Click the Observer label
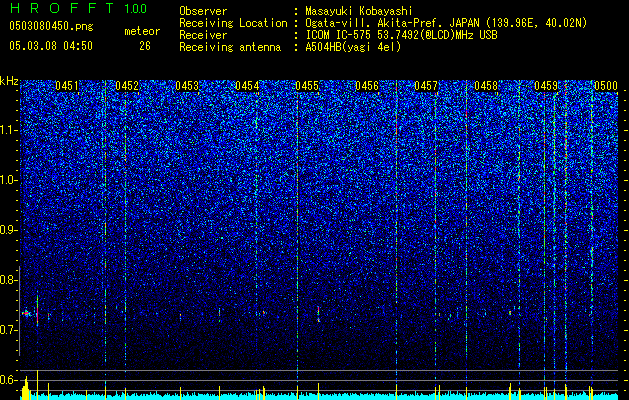This screenshot has height=400, width=629. (203, 11)
